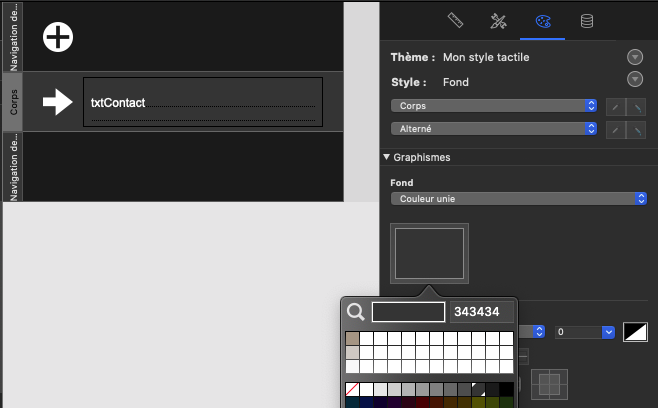Select the txtContact field on the layout

coord(203,102)
